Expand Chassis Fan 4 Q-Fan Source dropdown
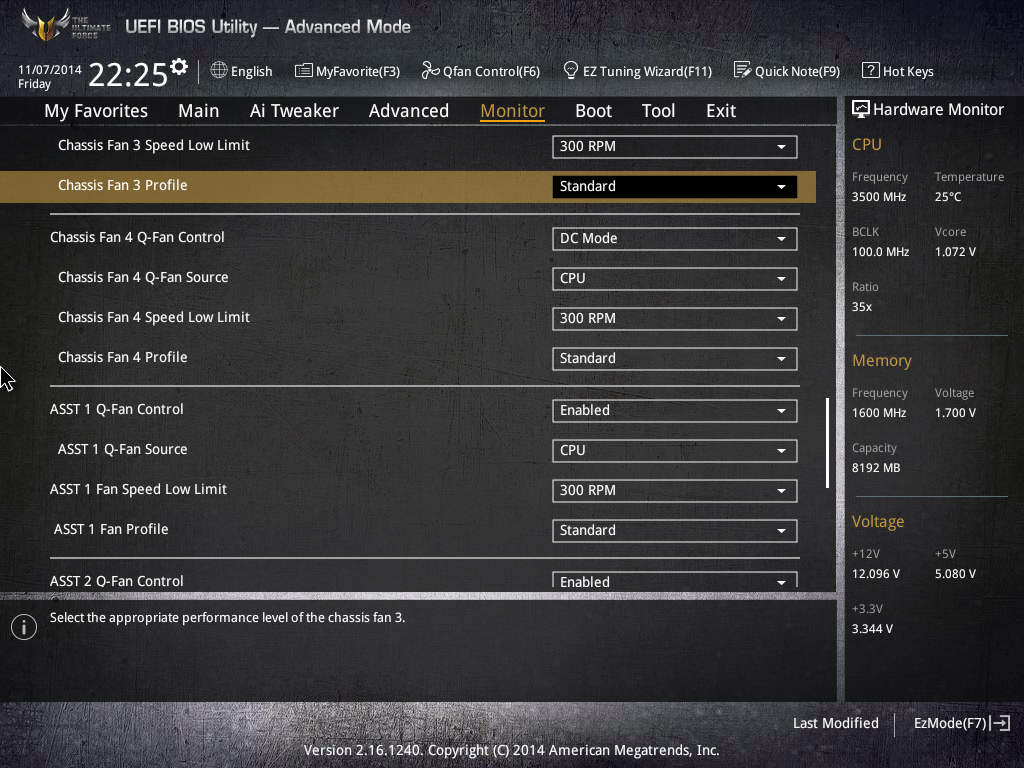This screenshot has height=768, width=1024. [675, 278]
